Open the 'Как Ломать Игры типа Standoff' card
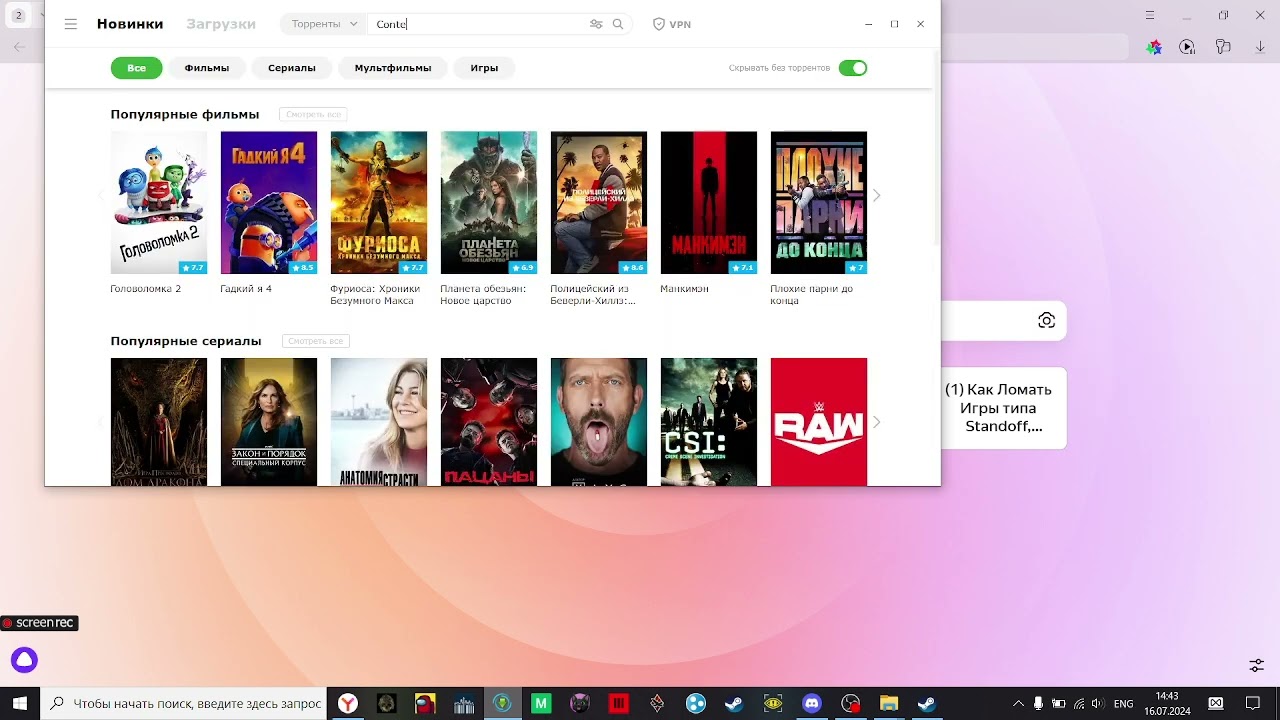Image resolution: width=1280 pixels, height=720 pixels. 1004,408
